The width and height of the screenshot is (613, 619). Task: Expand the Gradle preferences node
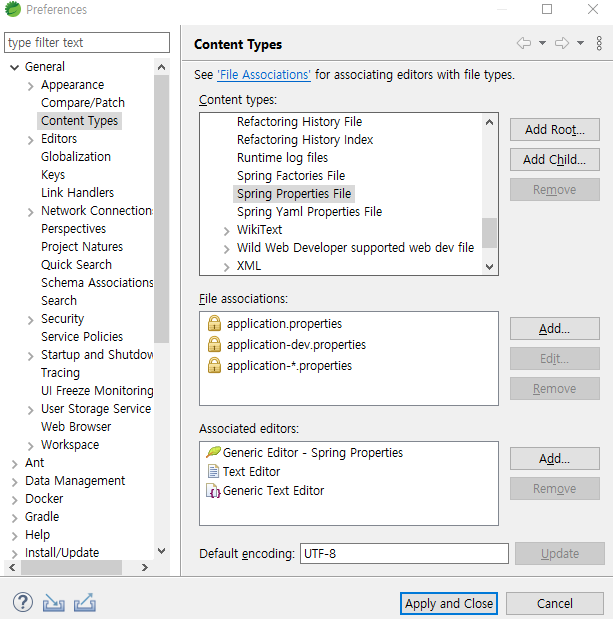[x=15, y=518]
